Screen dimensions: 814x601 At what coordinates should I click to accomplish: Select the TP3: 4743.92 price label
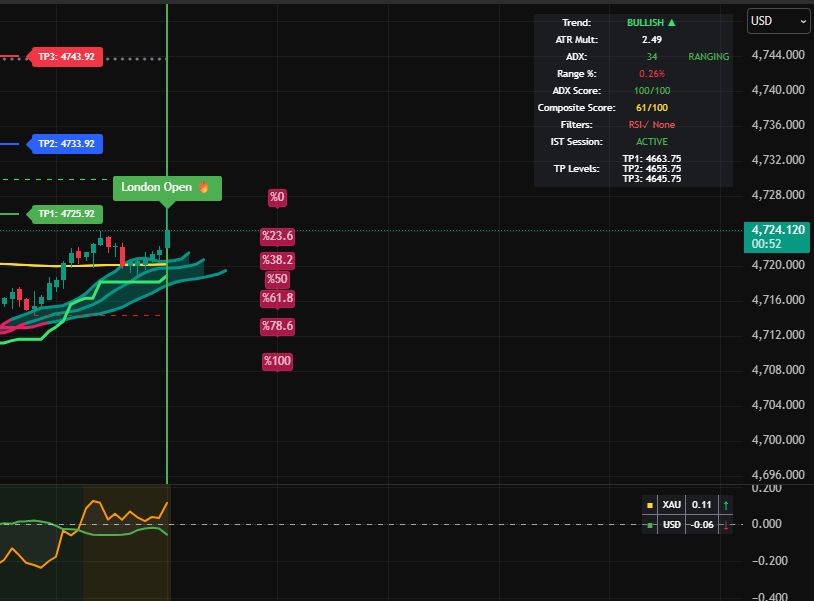click(x=66, y=57)
